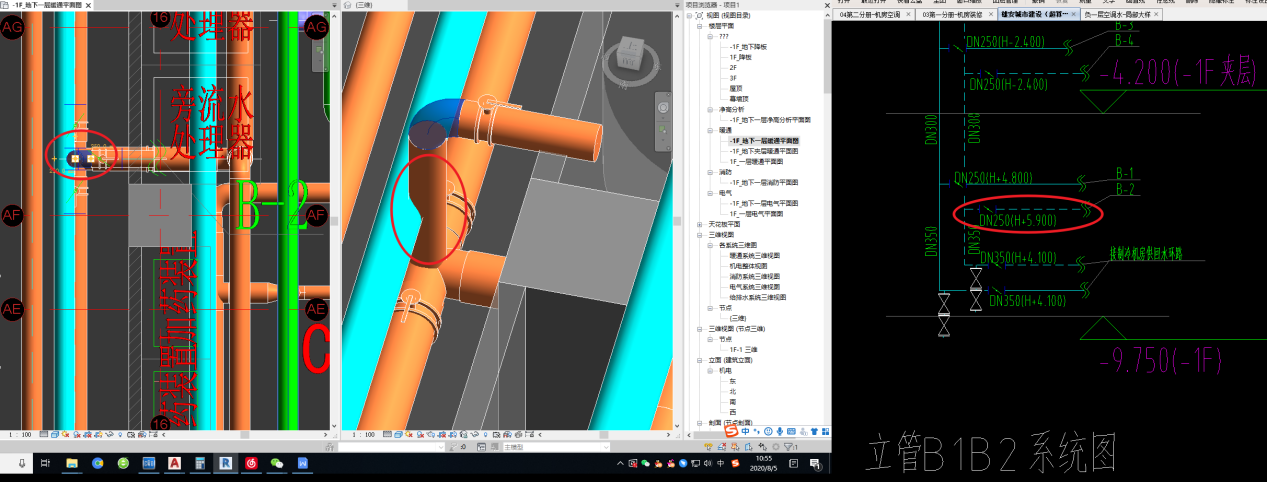Close the 04第二分册-机房空调 tab

pos(910,15)
